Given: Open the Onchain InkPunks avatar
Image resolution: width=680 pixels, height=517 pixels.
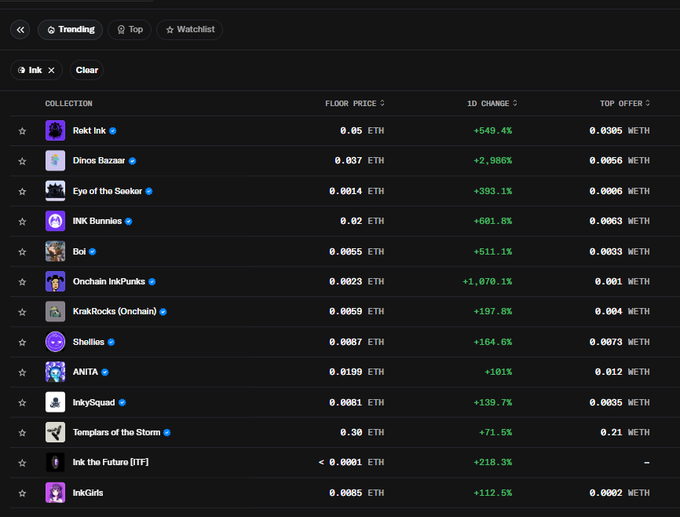Looking at the screenshot, I should [55, 281].
